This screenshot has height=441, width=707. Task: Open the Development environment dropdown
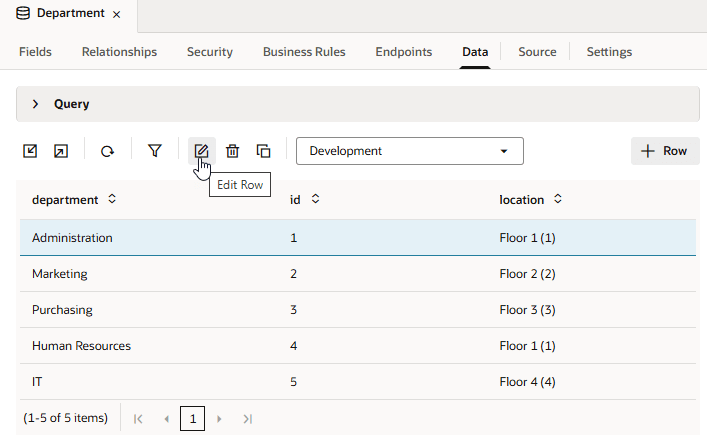point(410,151)
